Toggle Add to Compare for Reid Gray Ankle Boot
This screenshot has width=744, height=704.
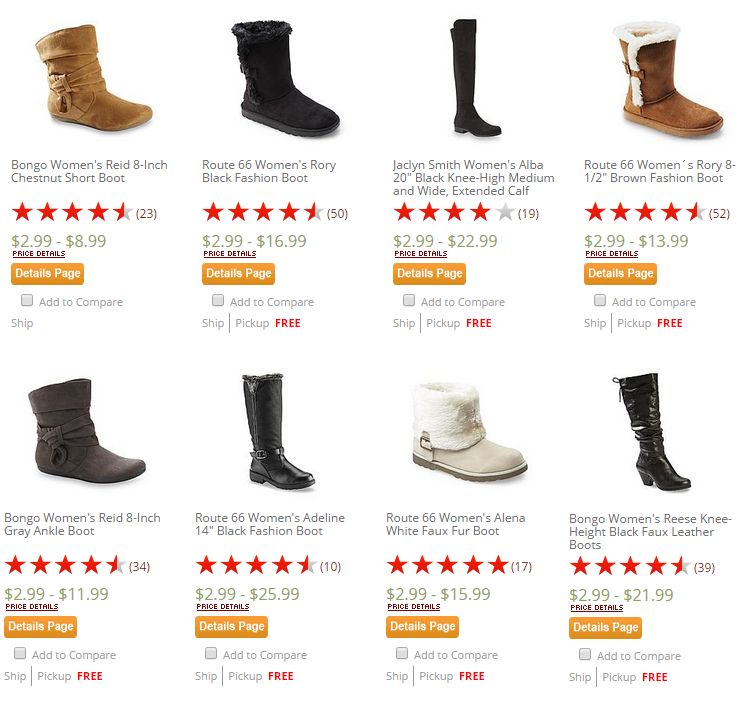tap(20, 653)
